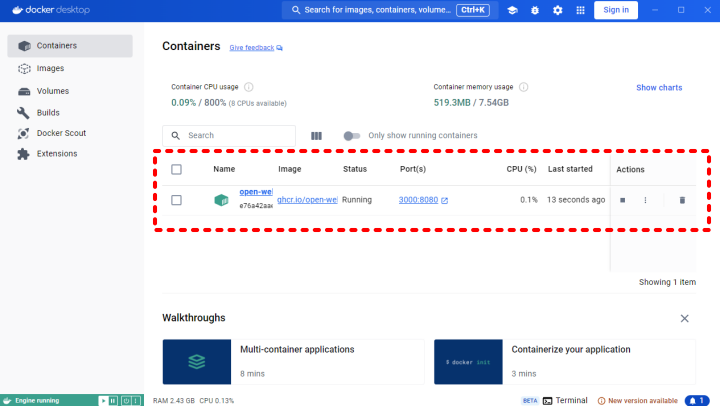Open Volumes in the sidebar
The image size is (720, 406).
[52, 91]
